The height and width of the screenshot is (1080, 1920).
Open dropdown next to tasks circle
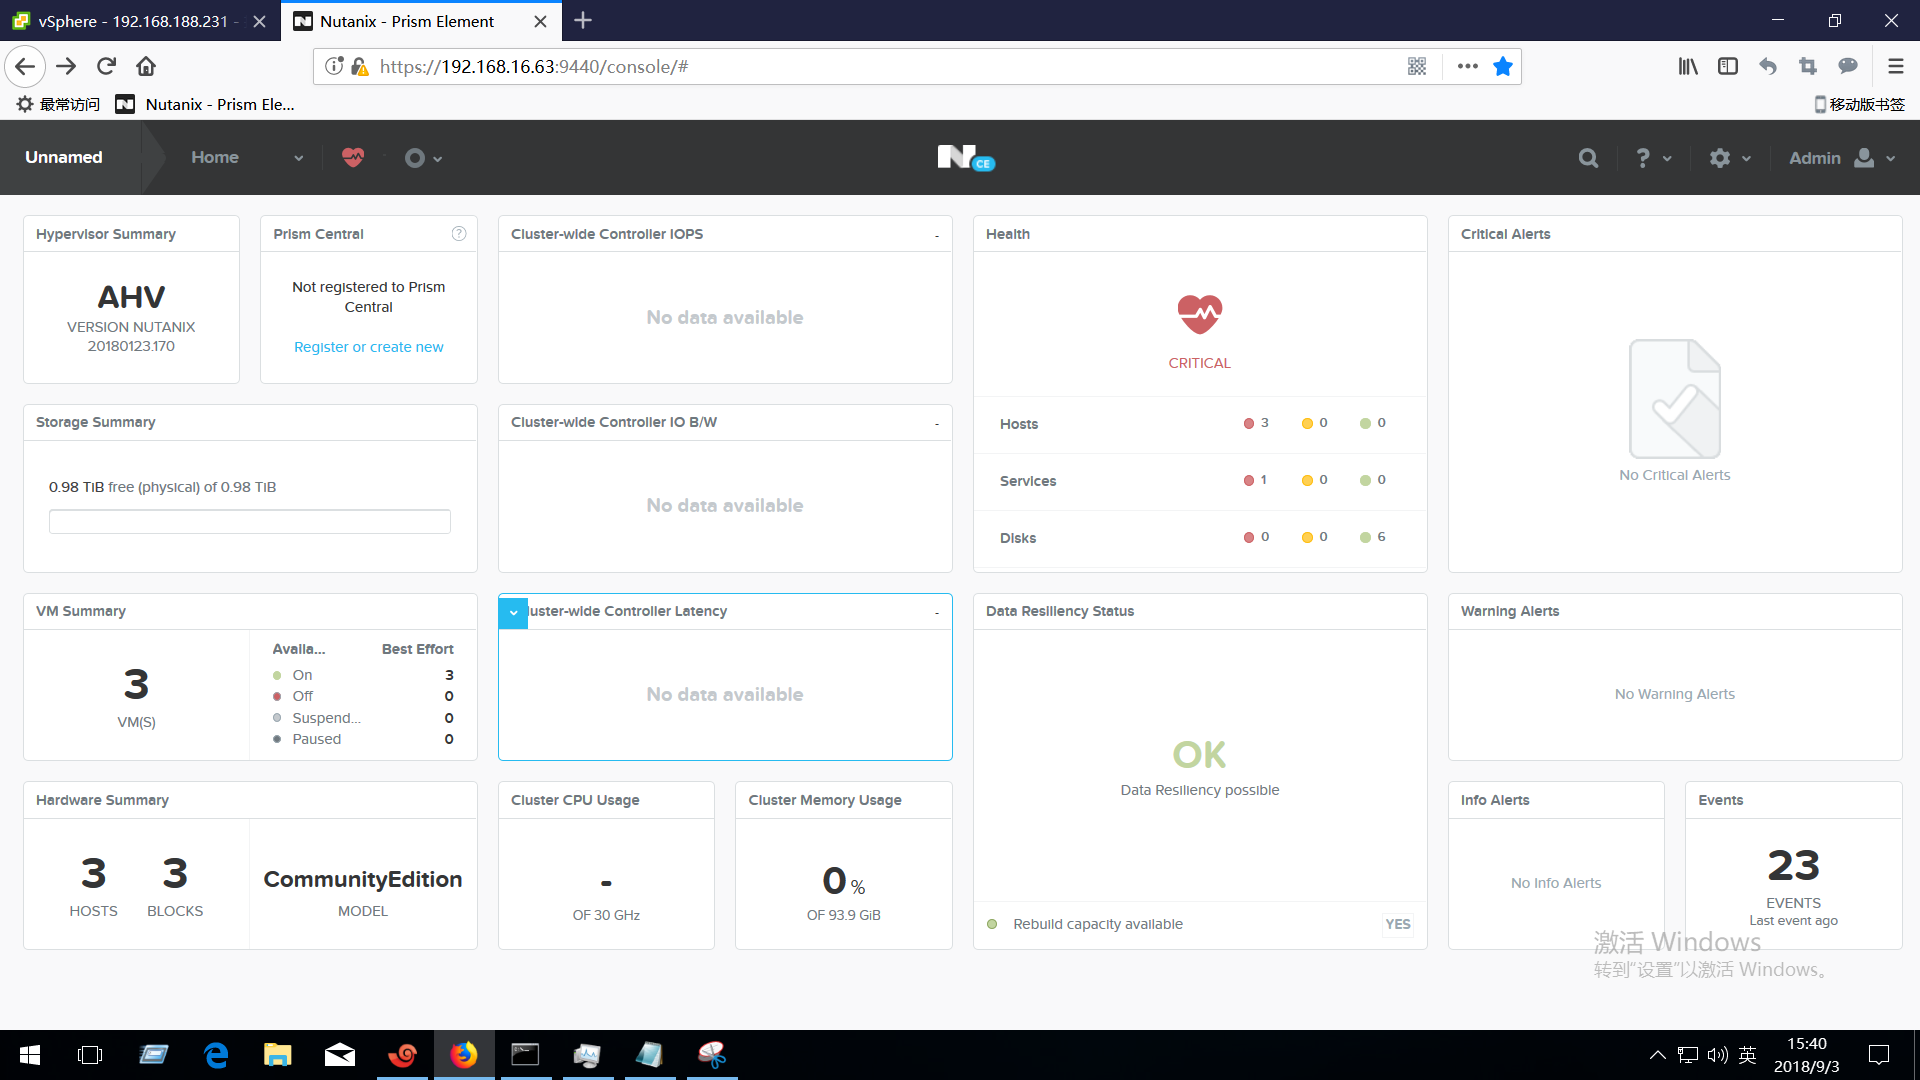[438, 159]
